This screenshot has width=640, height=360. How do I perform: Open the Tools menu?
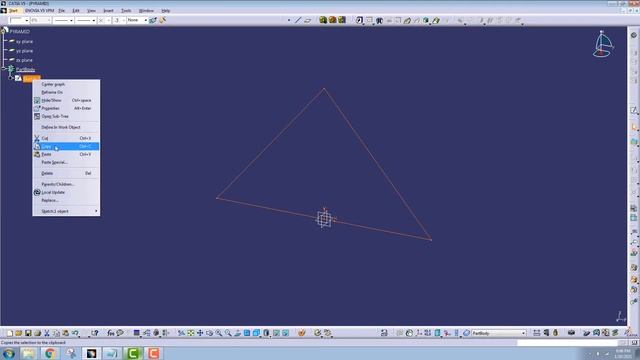[126, 11]
